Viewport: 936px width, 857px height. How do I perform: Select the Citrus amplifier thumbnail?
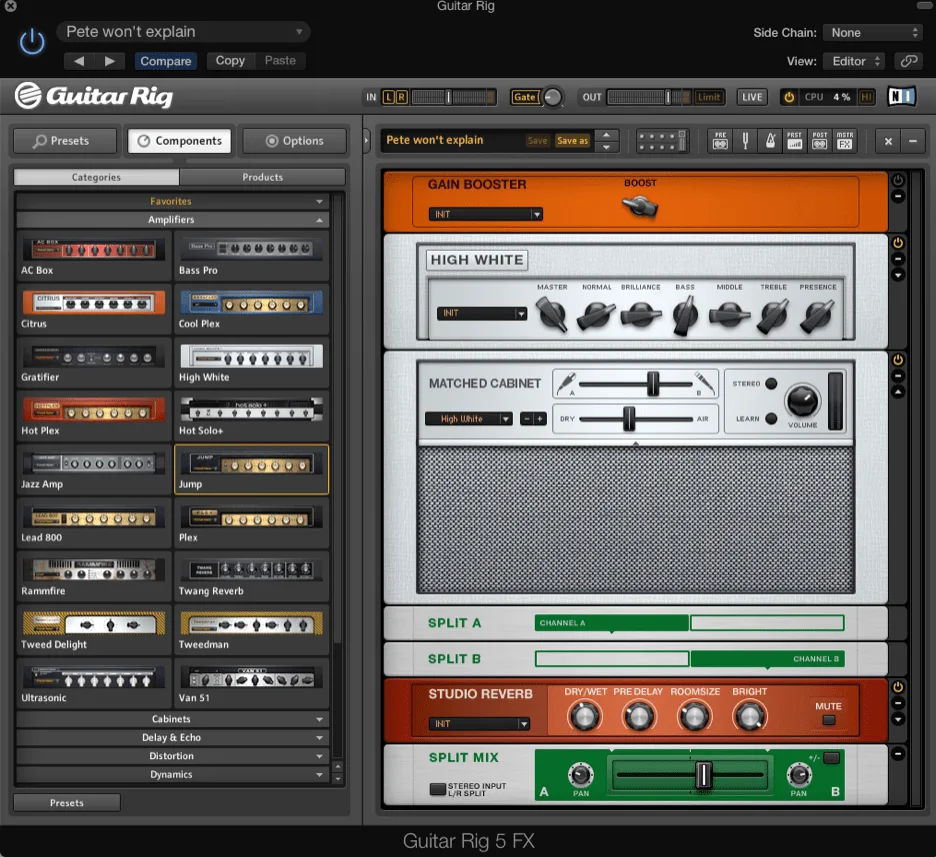point(94,303)
